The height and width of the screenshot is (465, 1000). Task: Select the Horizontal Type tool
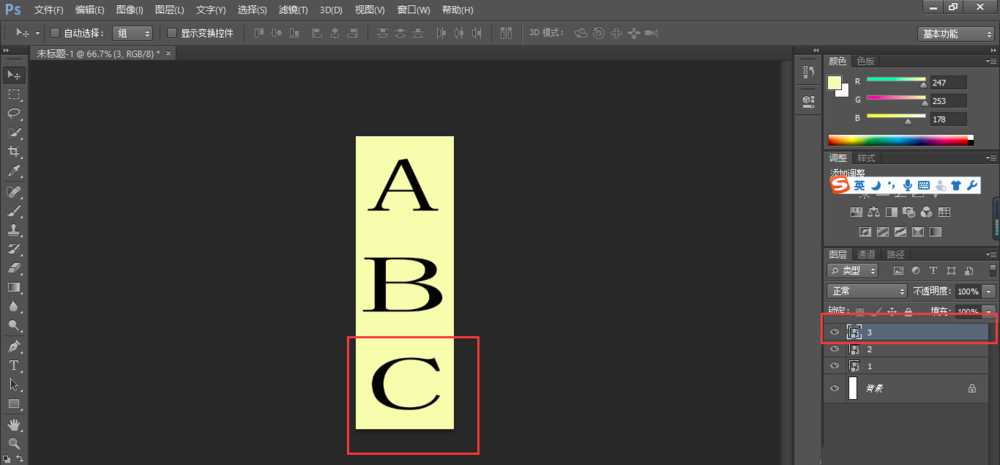[14, 365]
